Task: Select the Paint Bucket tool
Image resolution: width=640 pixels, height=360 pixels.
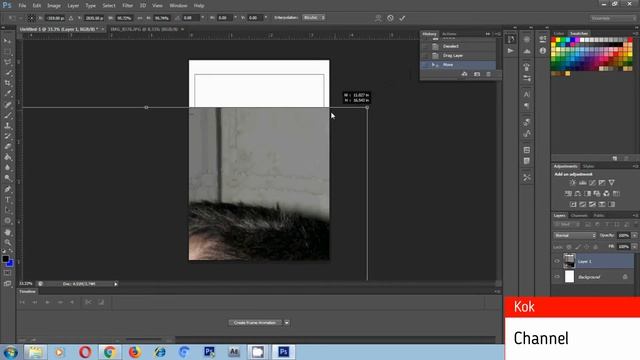Action: 7,157
